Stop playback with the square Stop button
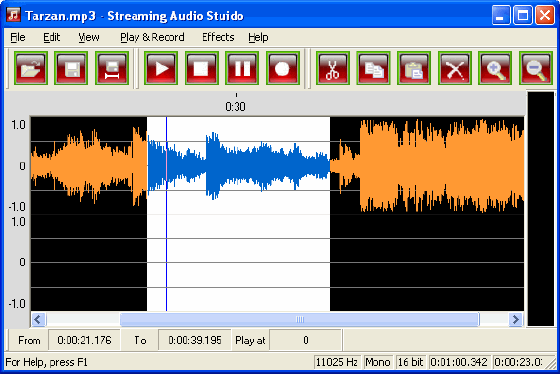The width and height of the screenshot is (560, 374). coord(202,68)
